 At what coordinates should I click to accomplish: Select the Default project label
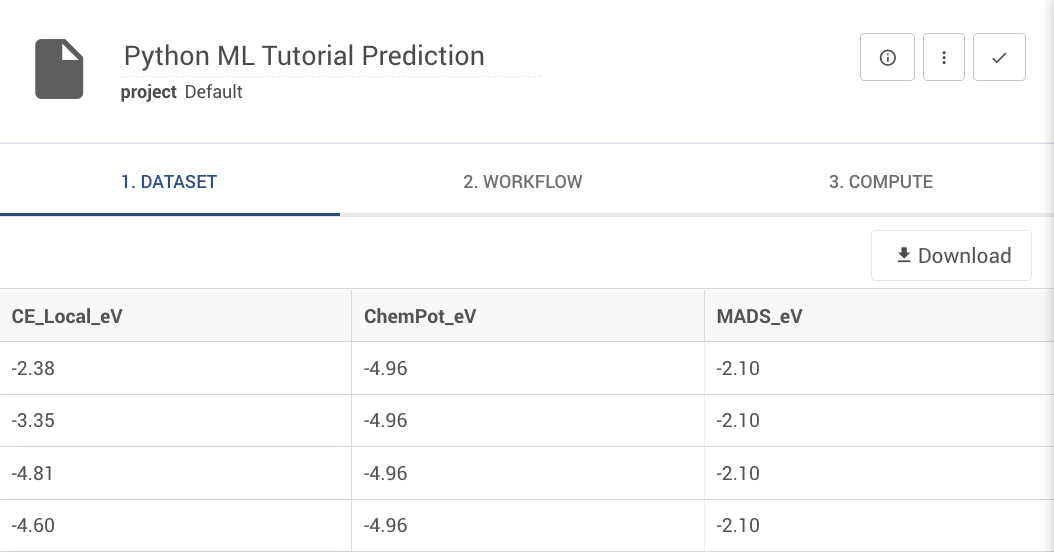point(214,92)
